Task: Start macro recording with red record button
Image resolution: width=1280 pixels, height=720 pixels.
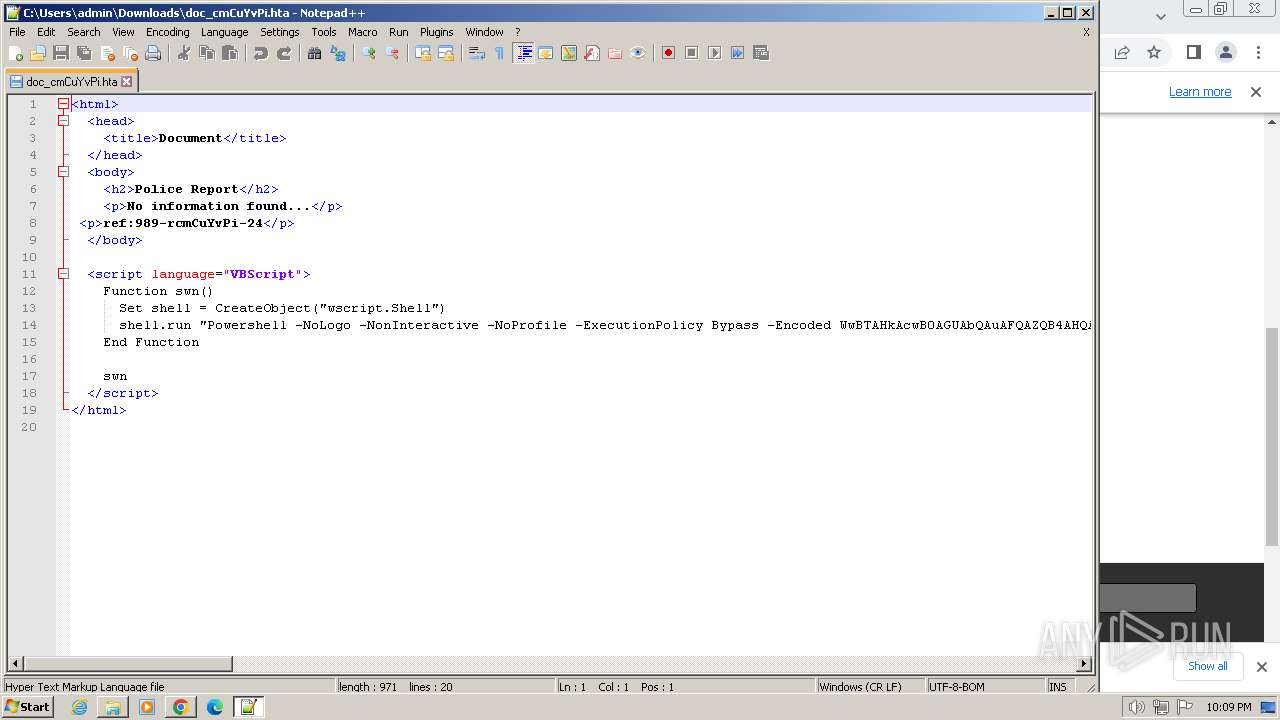Action: tap(669, 53)
